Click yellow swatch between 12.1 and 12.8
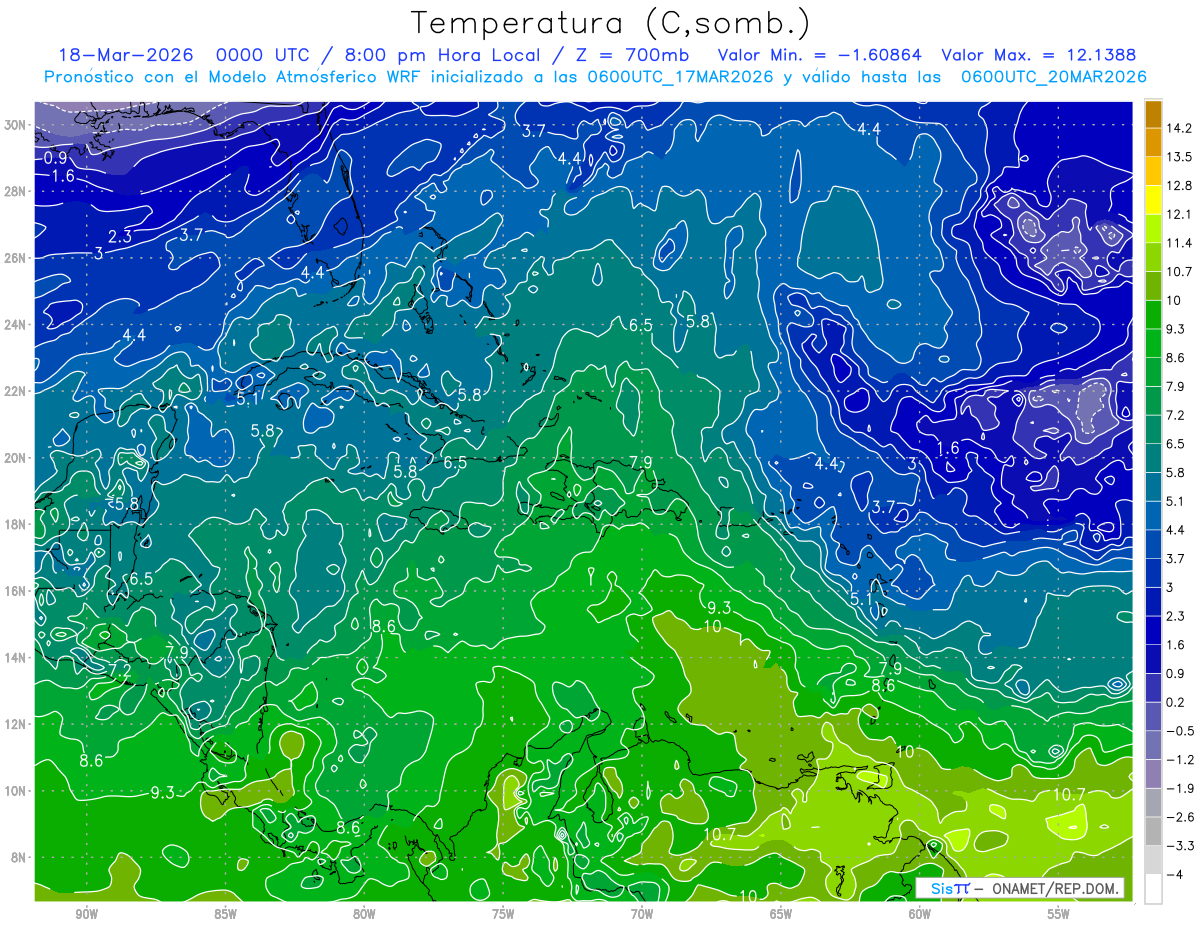This screenshot has height=927, width=1200. (1153, 200)
